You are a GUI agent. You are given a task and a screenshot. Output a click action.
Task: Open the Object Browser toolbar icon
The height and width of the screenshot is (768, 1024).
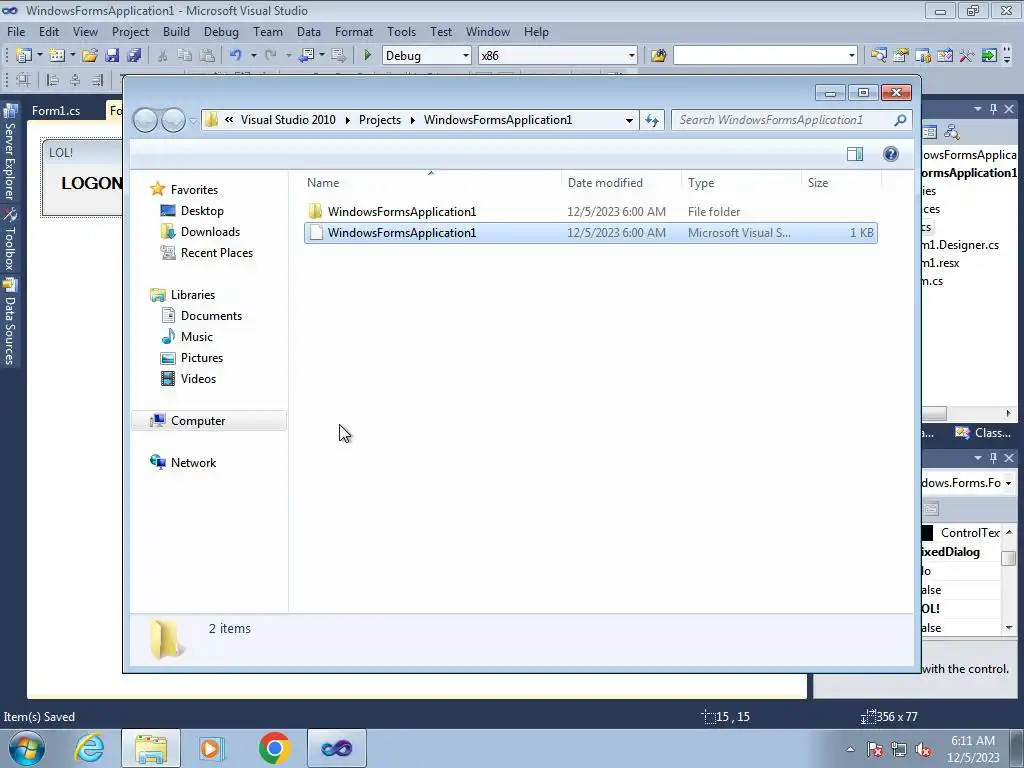pos(923,56)
